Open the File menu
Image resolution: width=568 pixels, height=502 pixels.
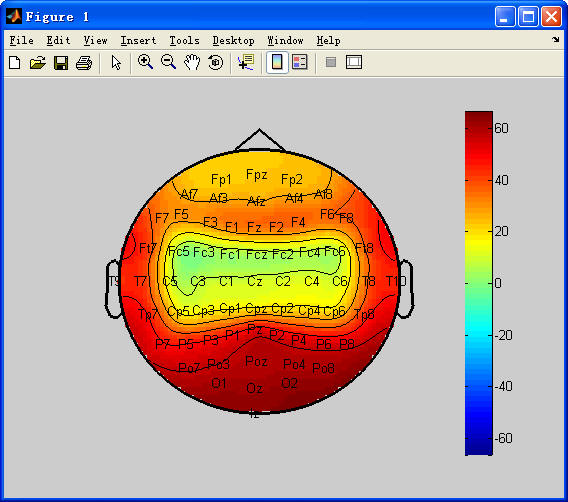(21, 40)
